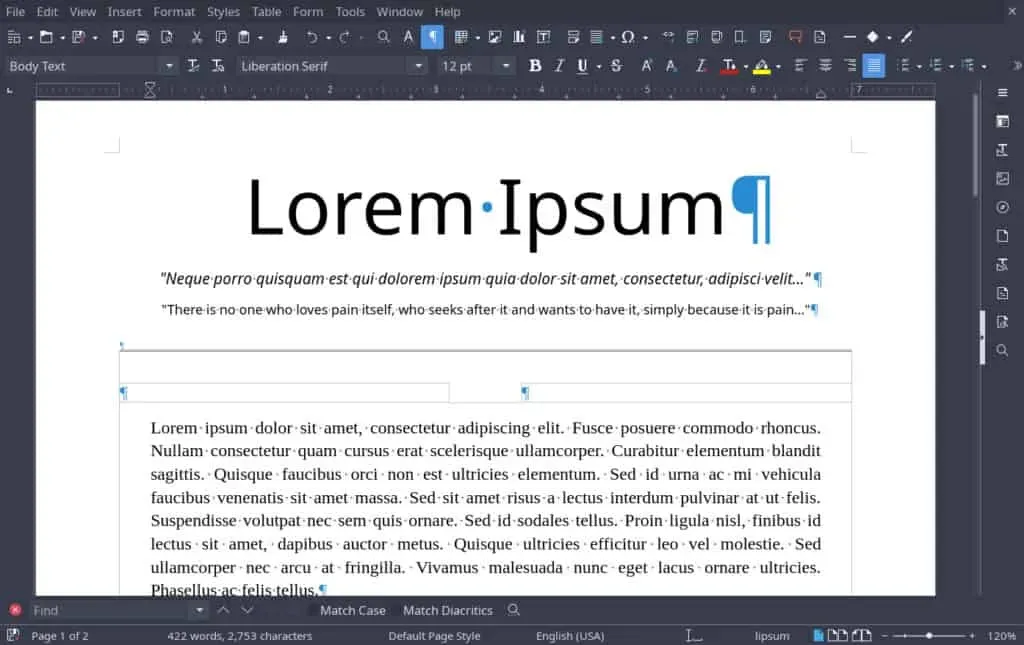
Task: Insert special character Omega icon
Action: click(x=627, y=37)
